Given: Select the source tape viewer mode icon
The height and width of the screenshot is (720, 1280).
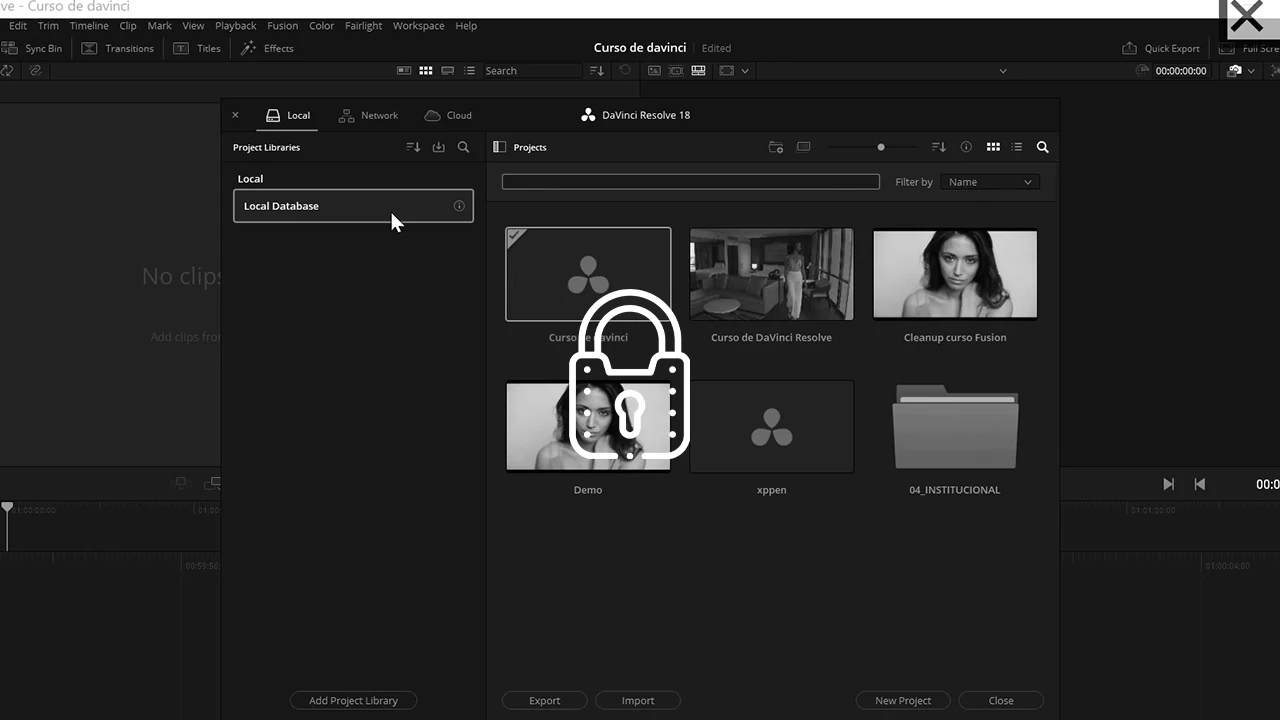Looking at the screenshot, I should tap(676, 71).
